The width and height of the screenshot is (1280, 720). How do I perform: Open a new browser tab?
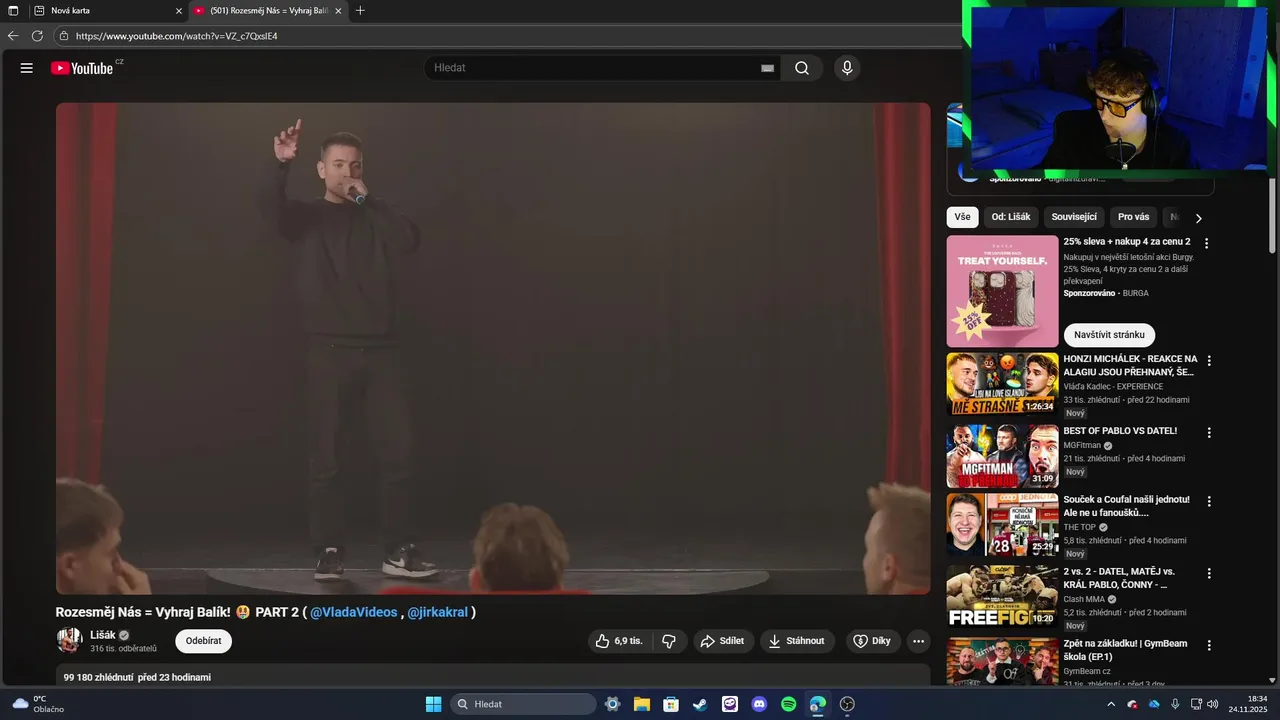pos(360,11)
